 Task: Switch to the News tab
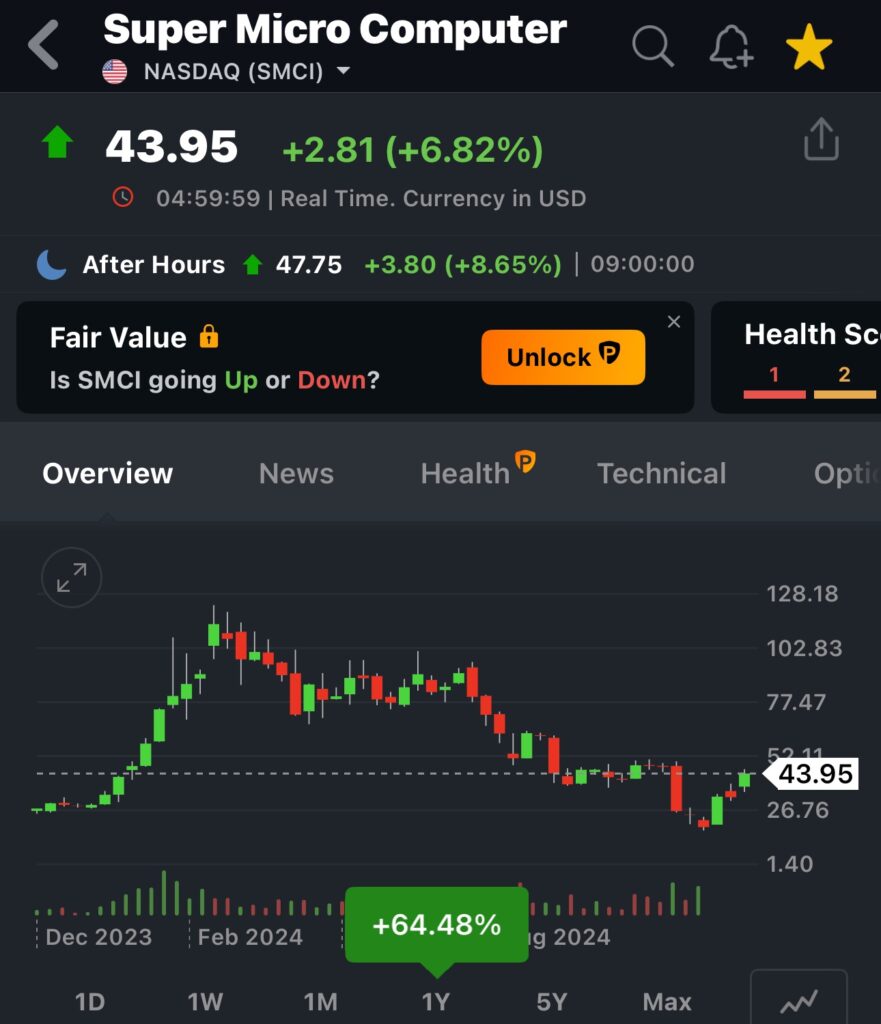pyautogui.click(x=296, y=473)
